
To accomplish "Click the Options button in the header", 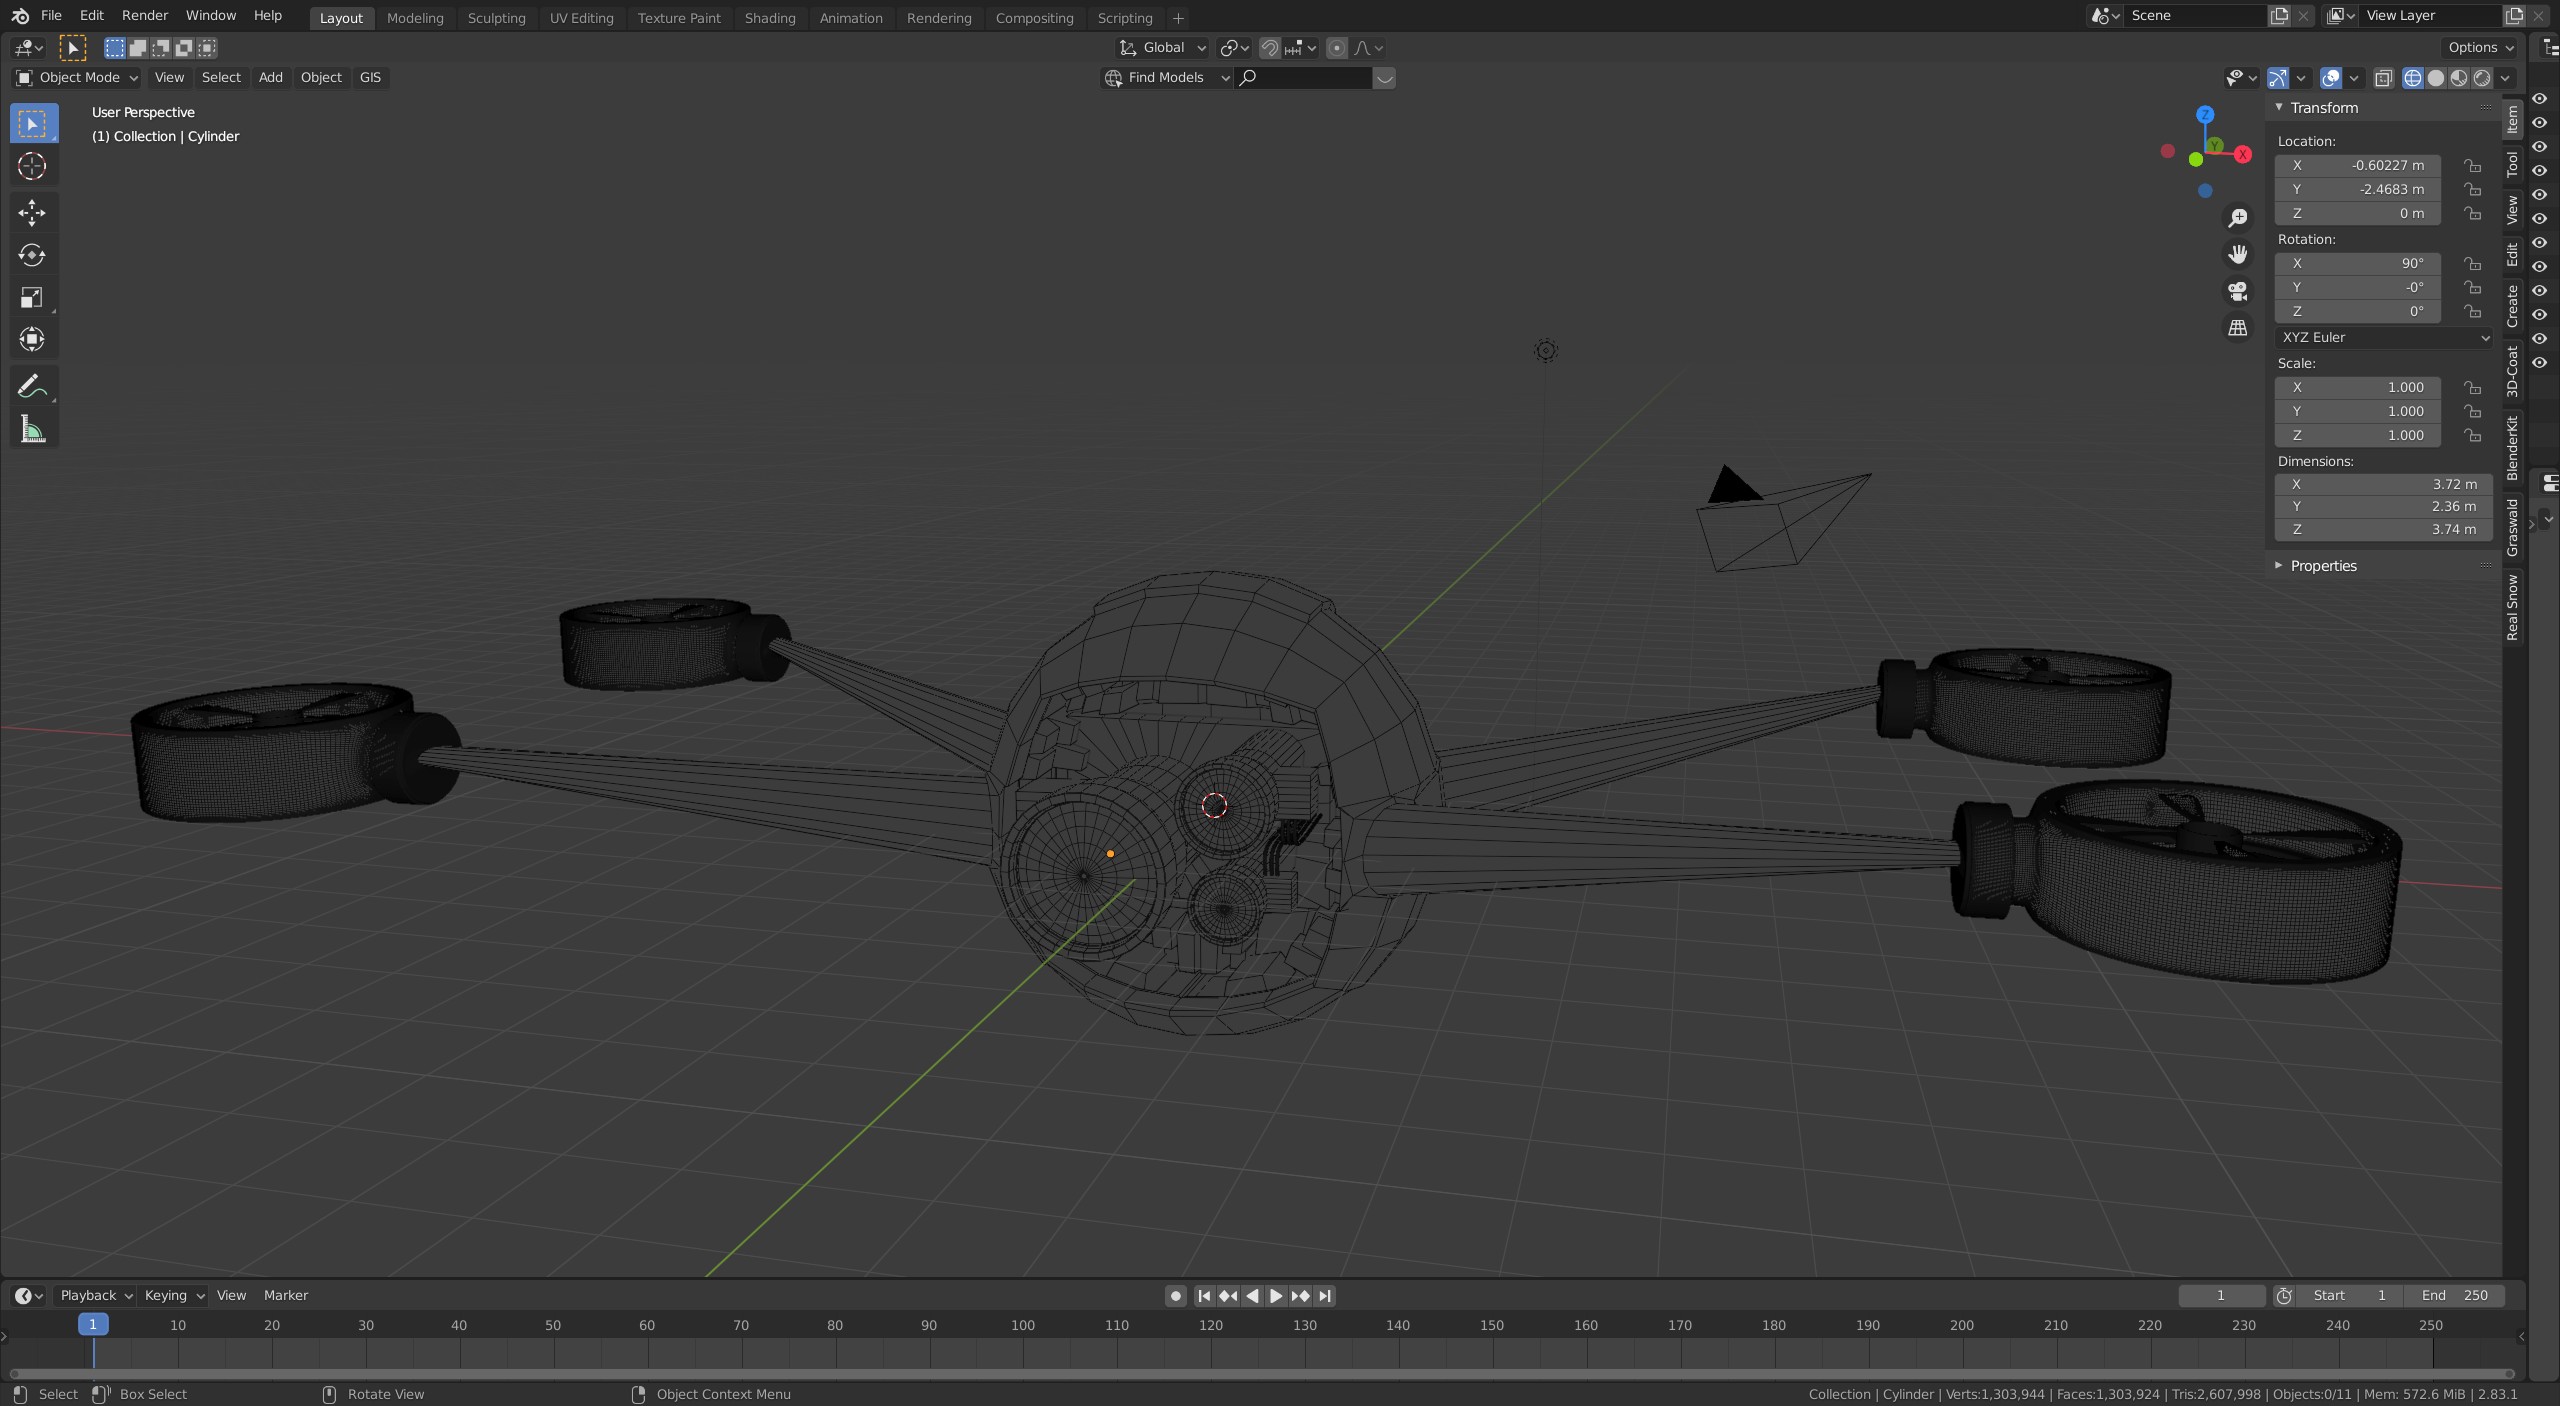I will coord(2479,48).
